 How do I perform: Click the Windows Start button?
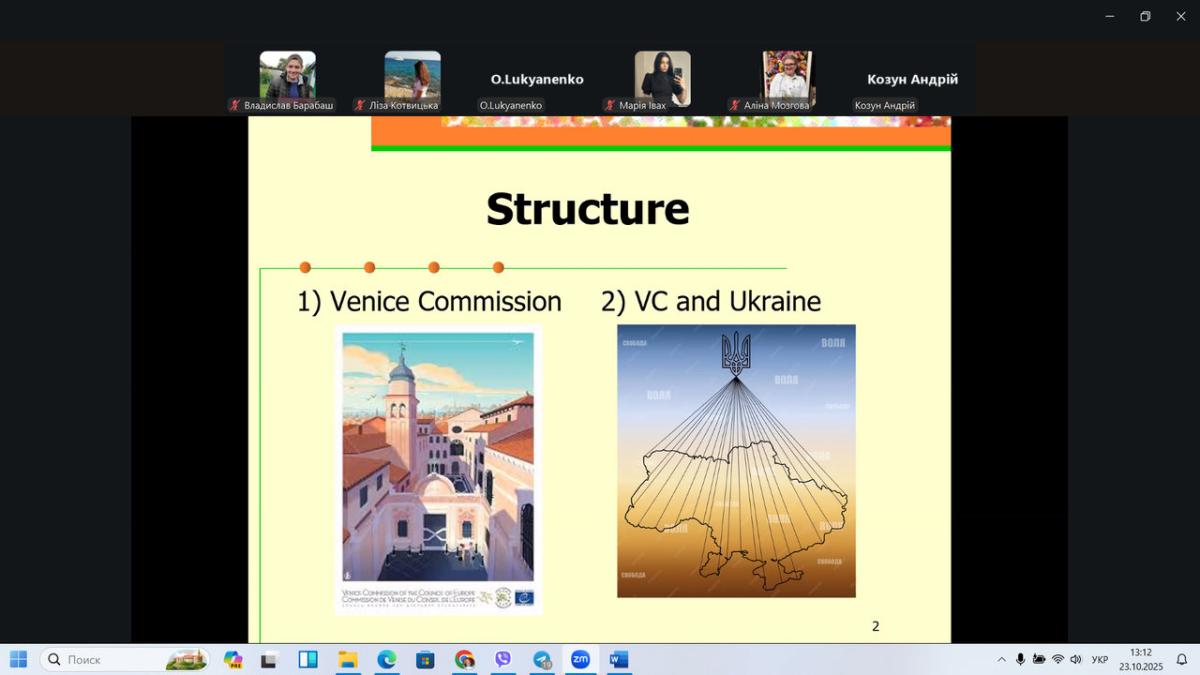tap(18, 659)
